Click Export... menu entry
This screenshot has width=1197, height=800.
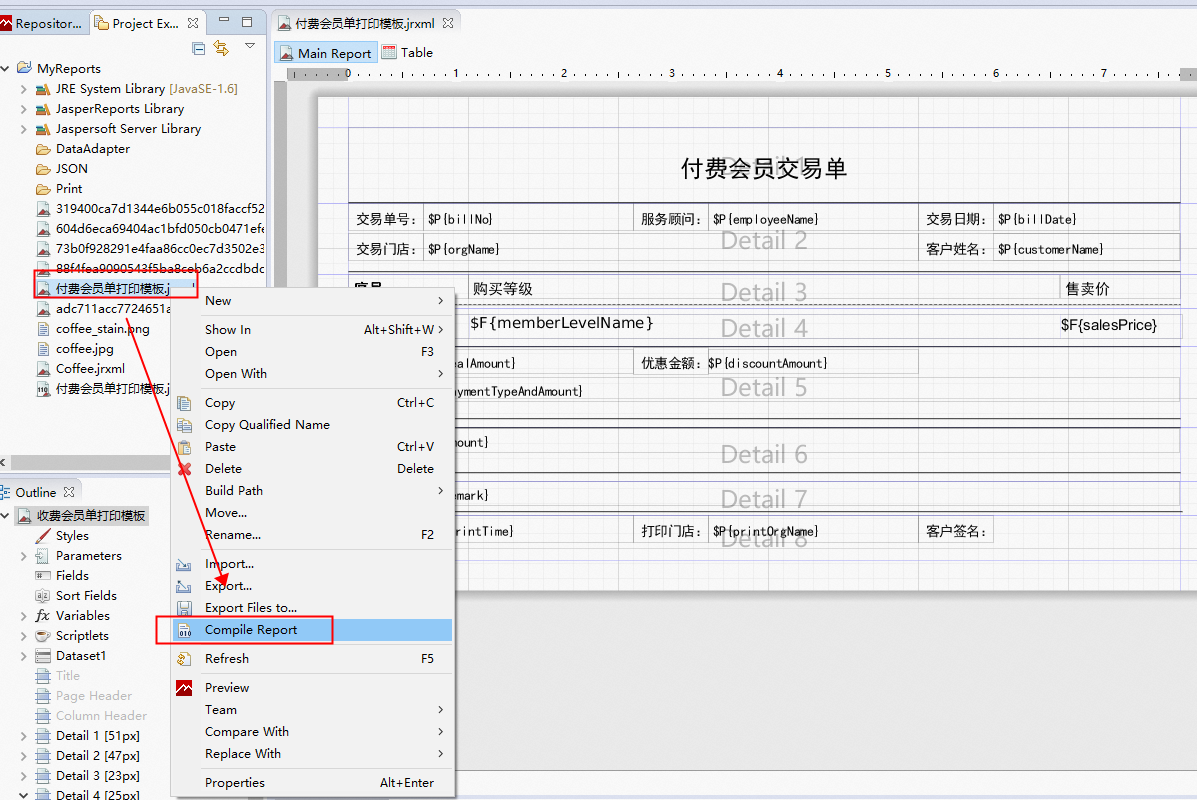tap(313, 586)
